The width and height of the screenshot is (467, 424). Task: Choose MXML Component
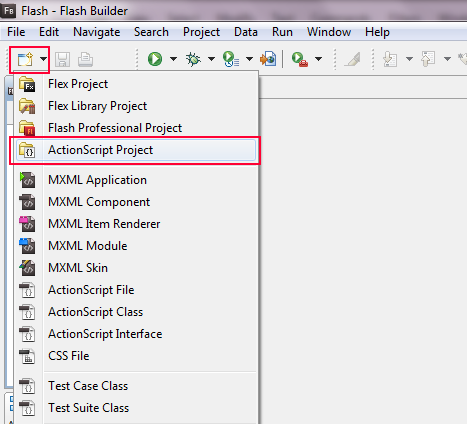(136, 202)
